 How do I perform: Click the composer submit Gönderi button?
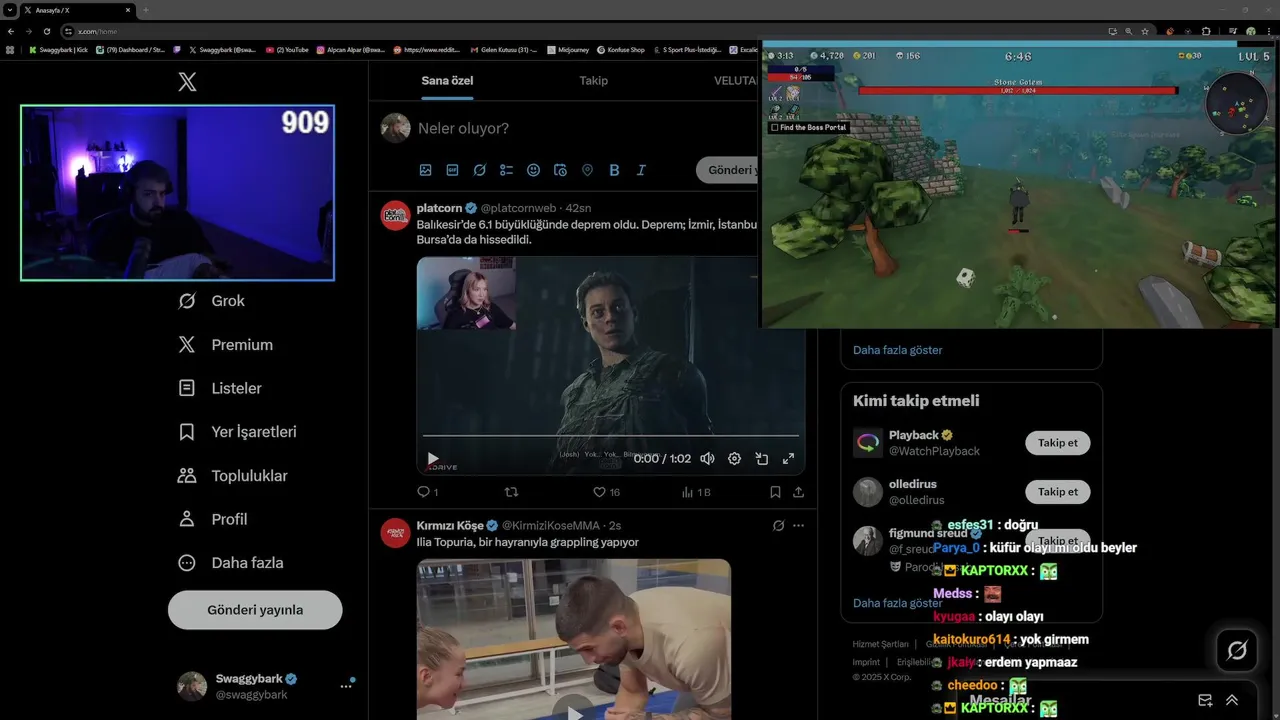coord(728,170)
